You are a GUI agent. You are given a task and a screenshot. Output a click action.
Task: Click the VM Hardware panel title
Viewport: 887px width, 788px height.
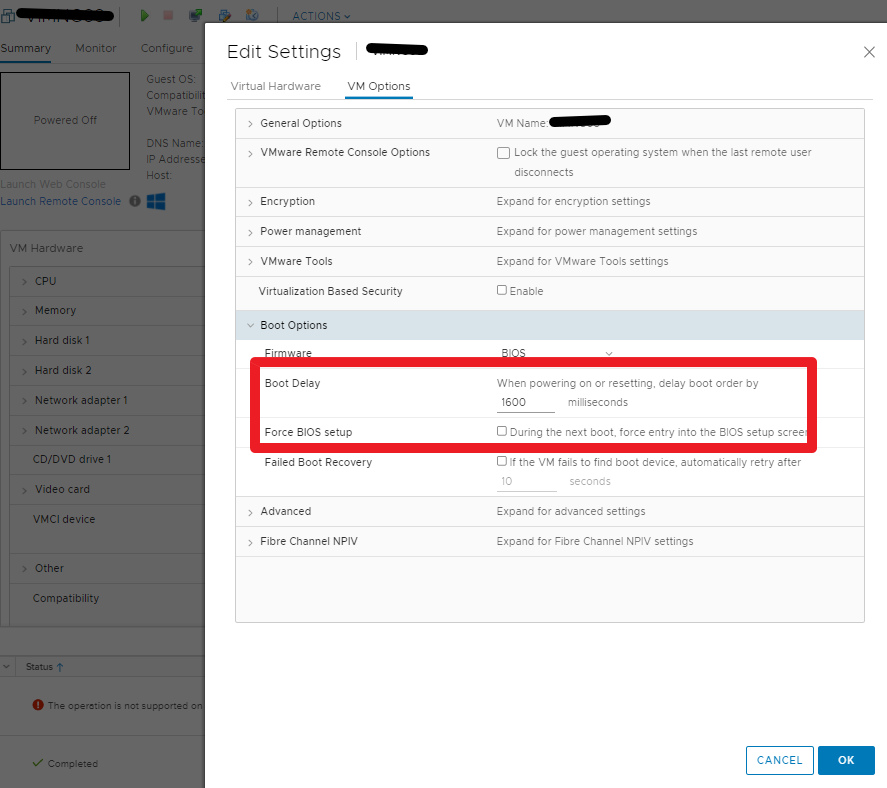(46, 248)
